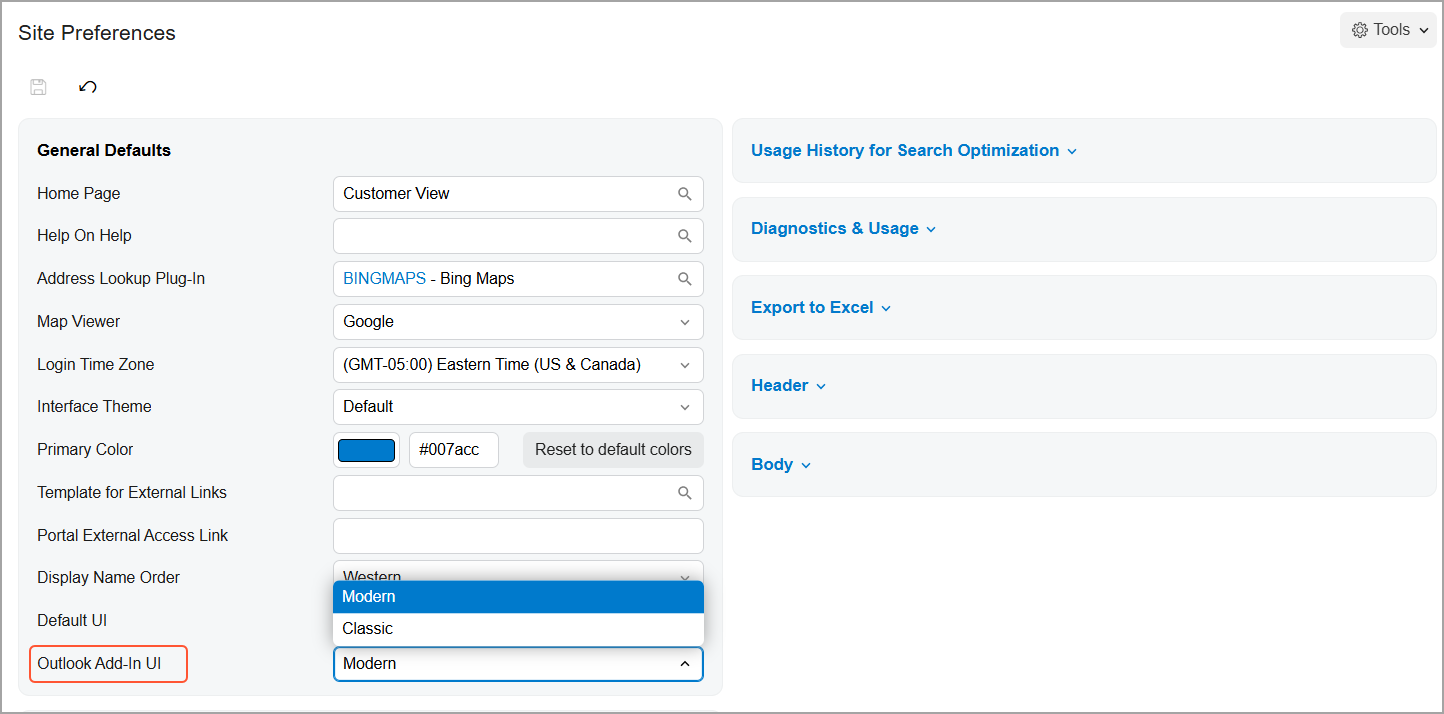This screenshot has width=1444, height=714.
Task: Expand the Export to Excel section
Action: tap(821, 308)
